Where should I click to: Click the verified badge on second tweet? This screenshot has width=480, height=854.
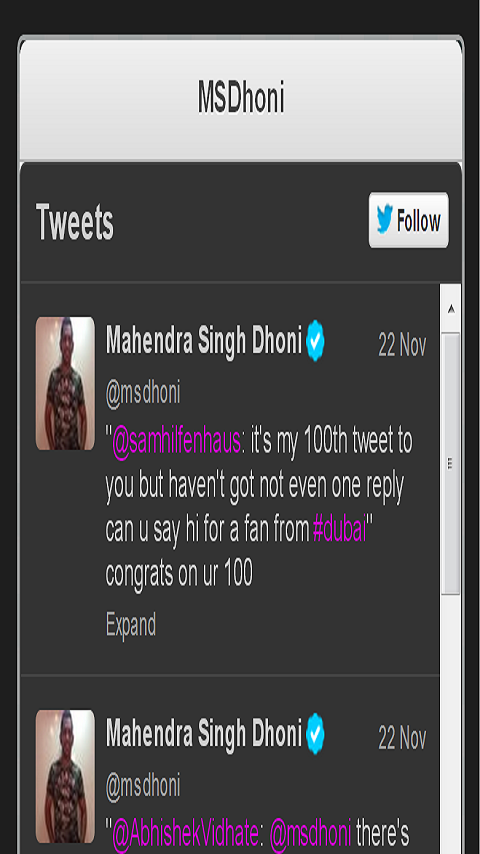[x=315, y=733]
